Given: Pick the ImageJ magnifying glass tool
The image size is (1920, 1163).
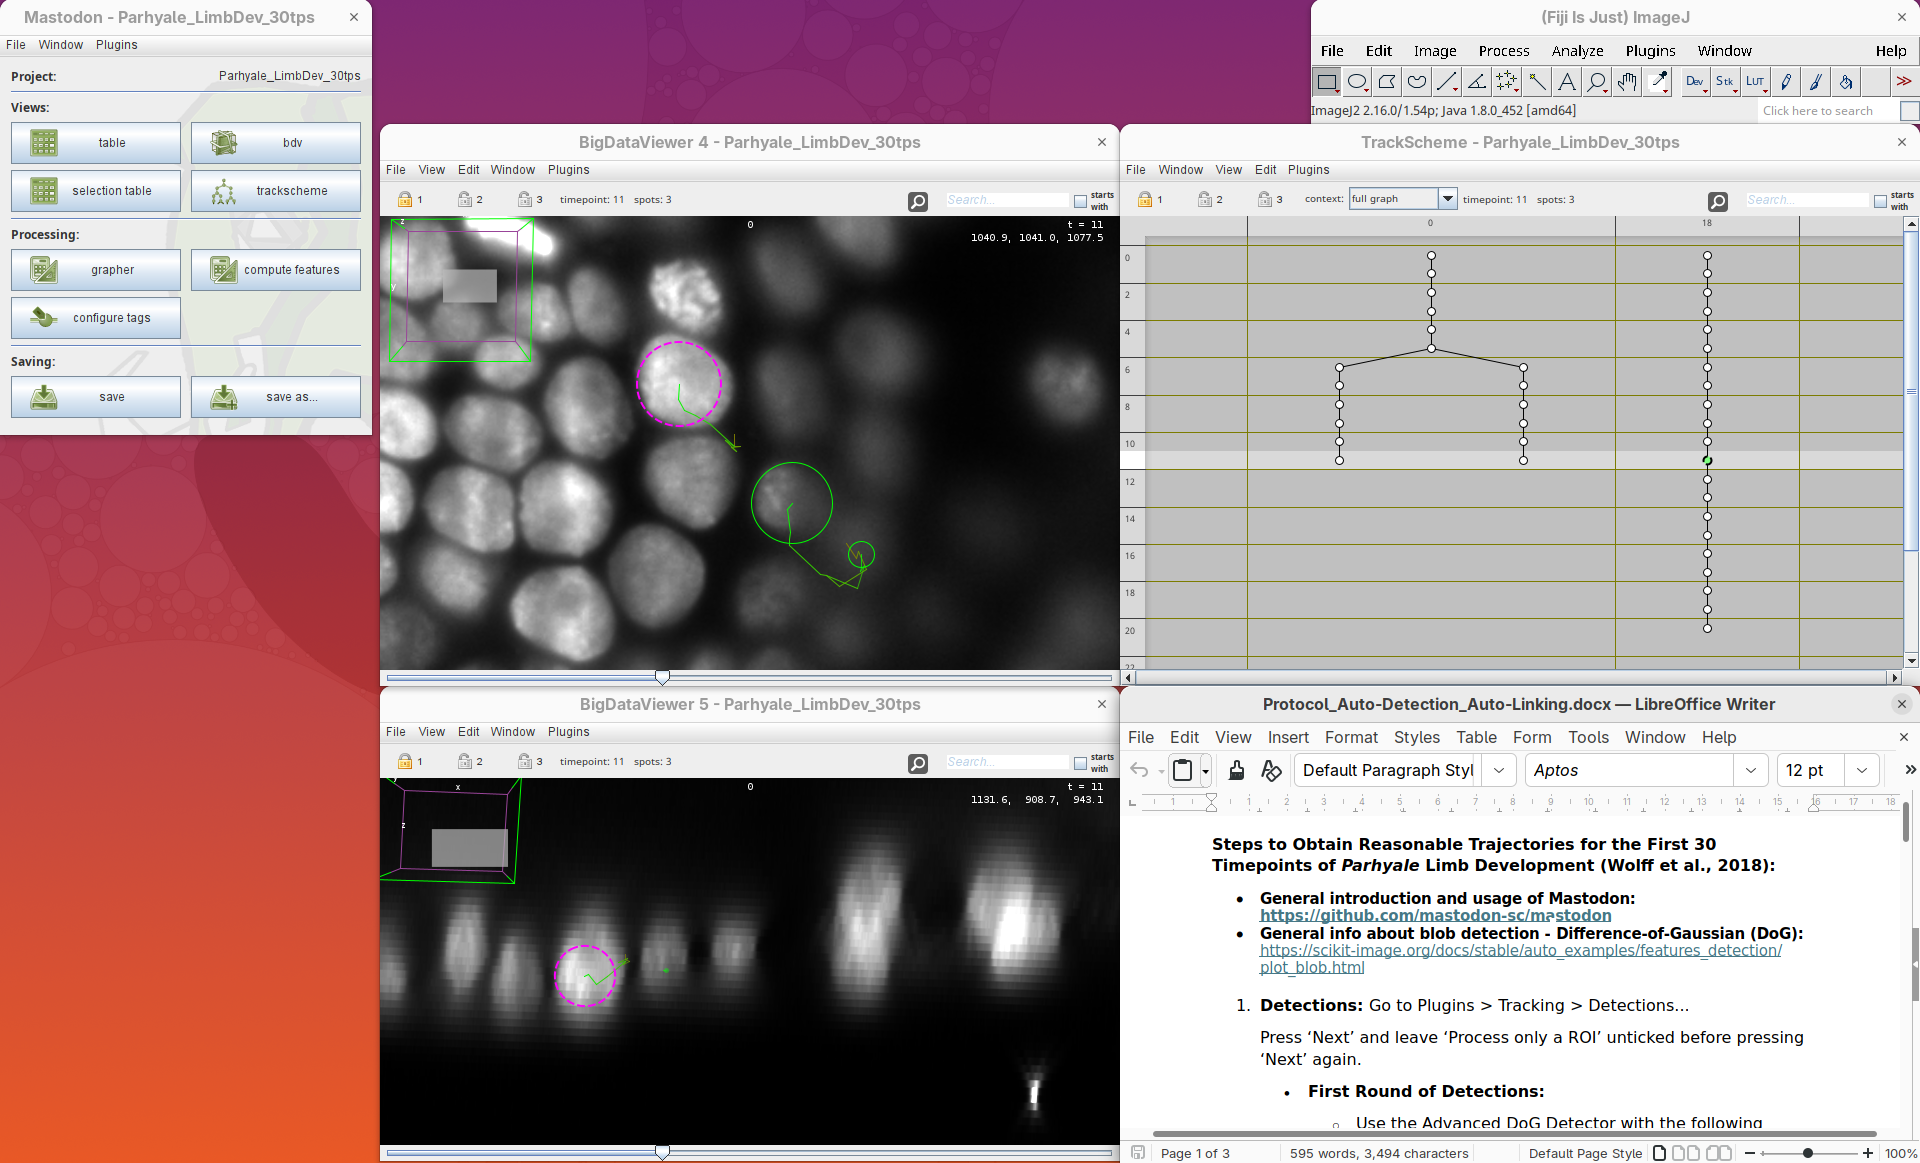Looking at the screenshot, I should [x=1597, y=82].
